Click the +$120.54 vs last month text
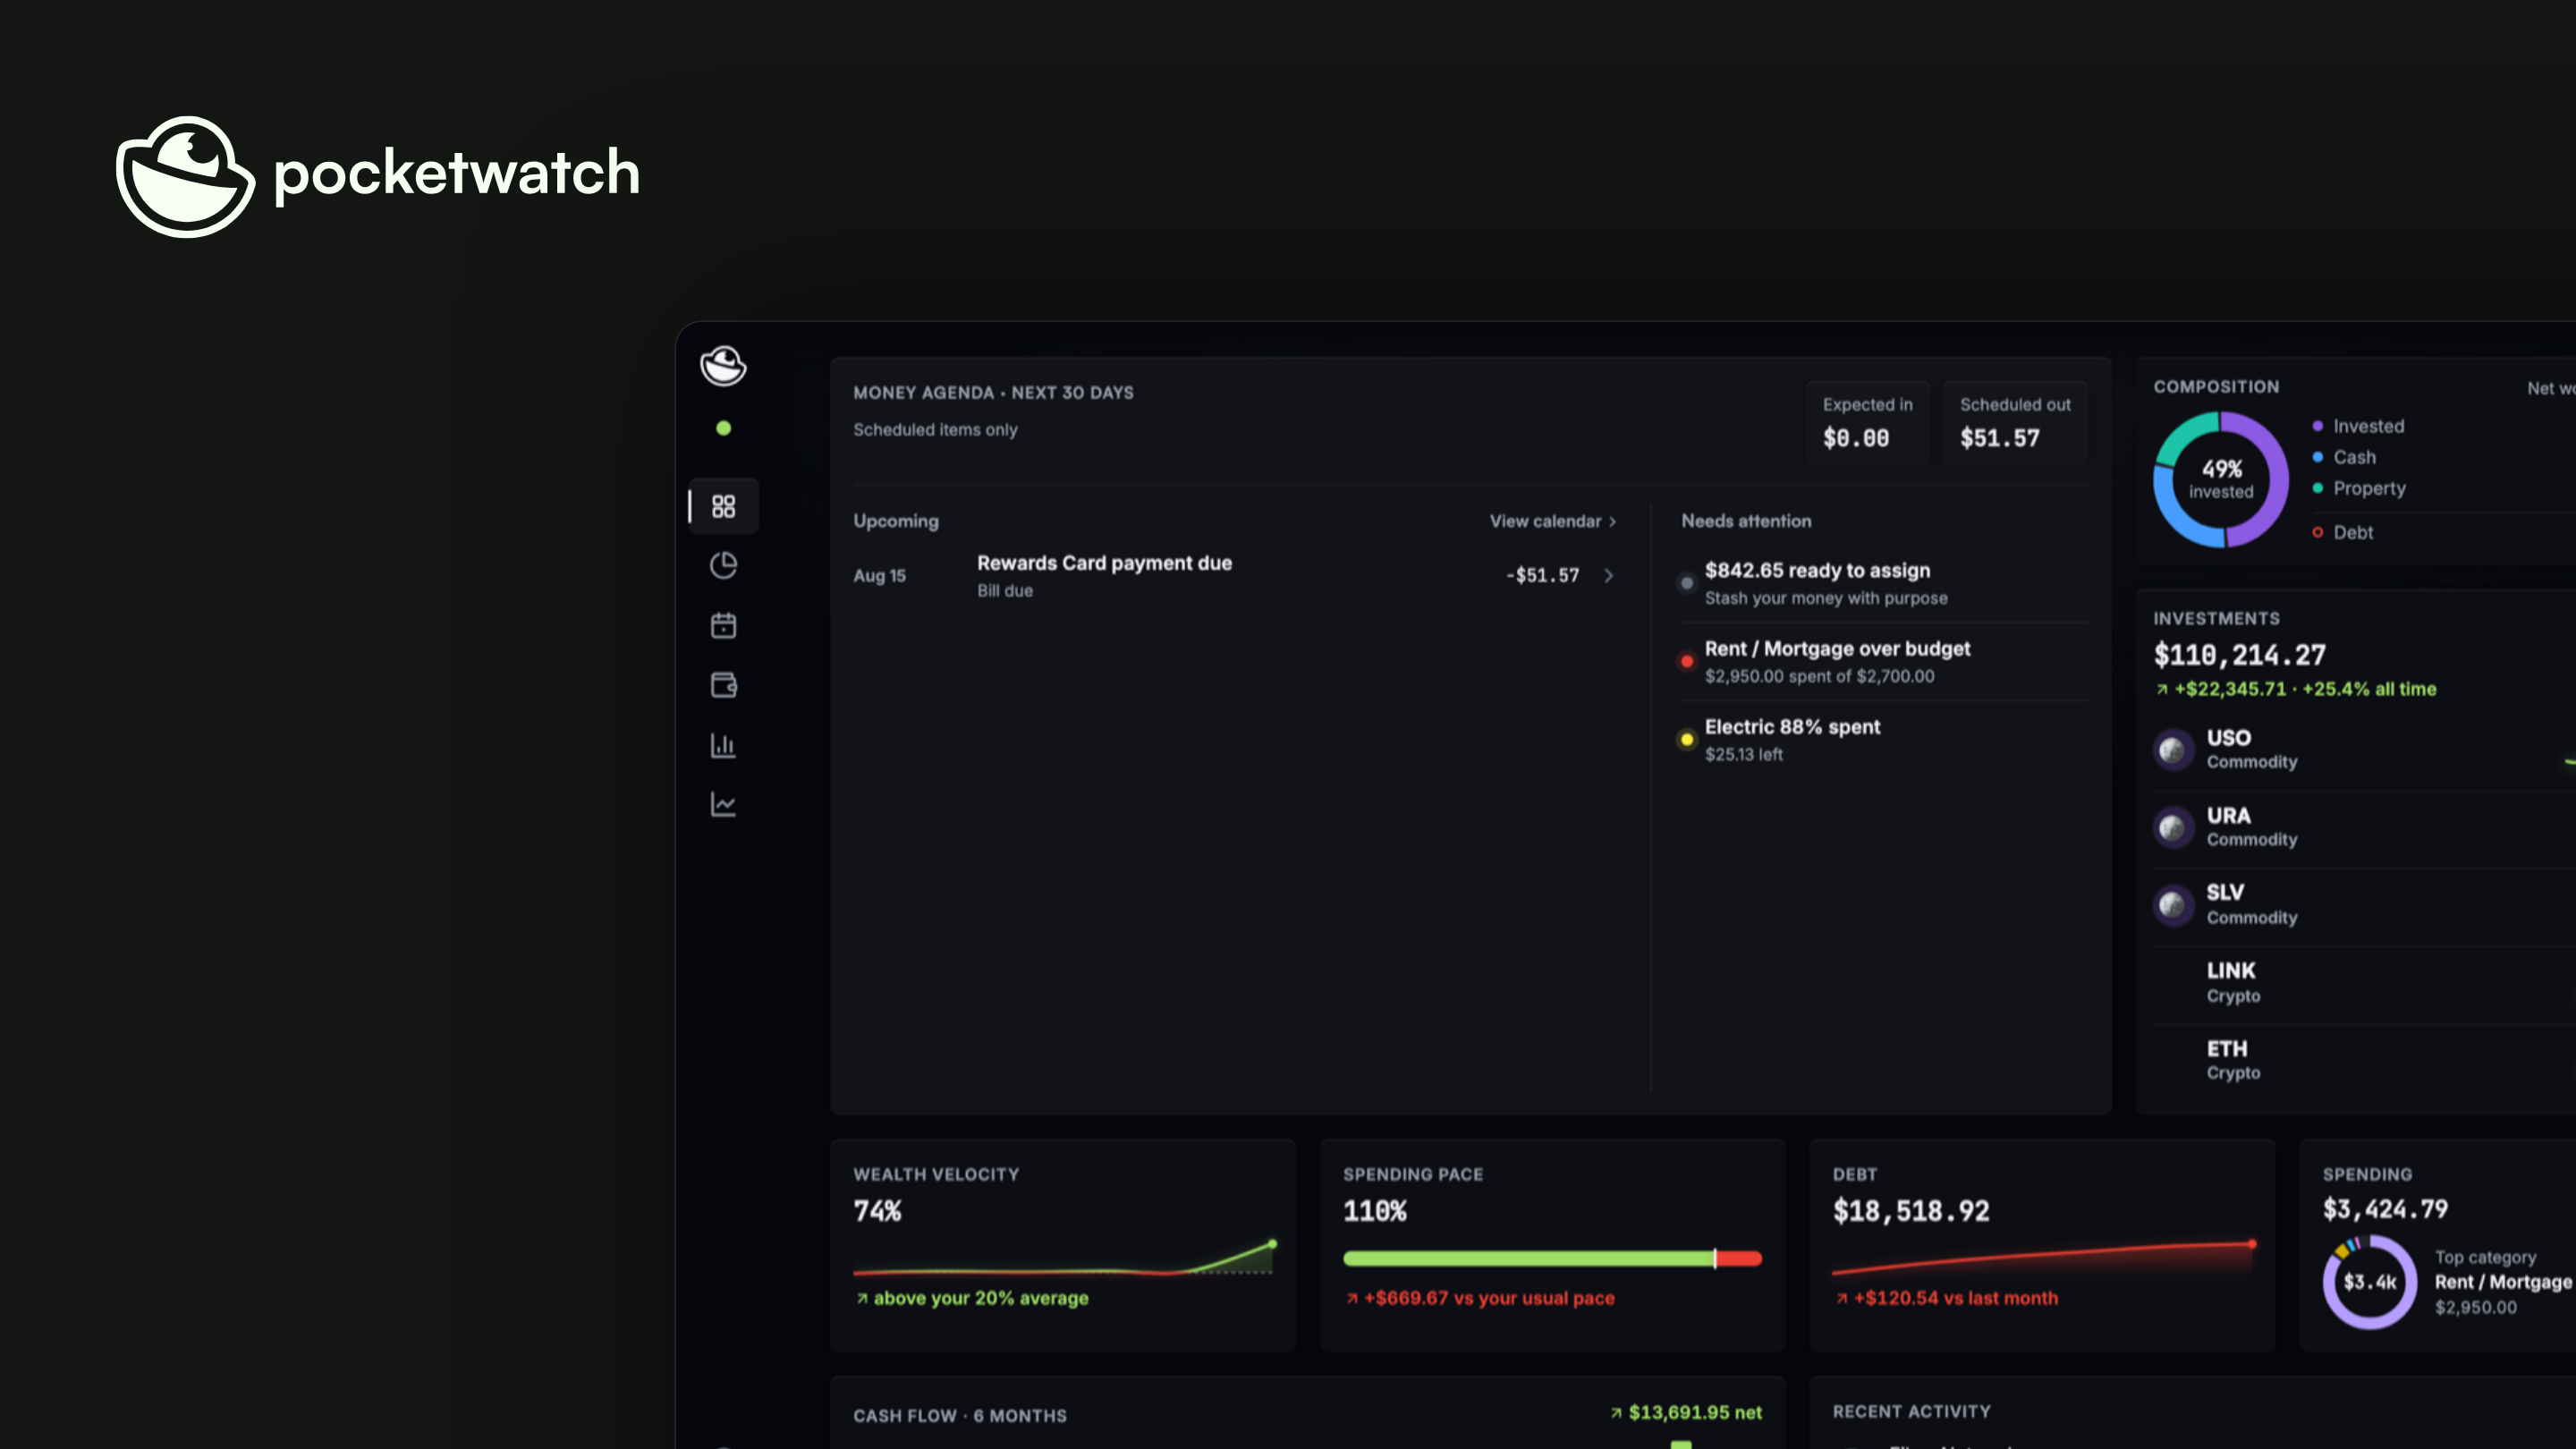The image size is (2576, 1449). pos(1946,1298)
